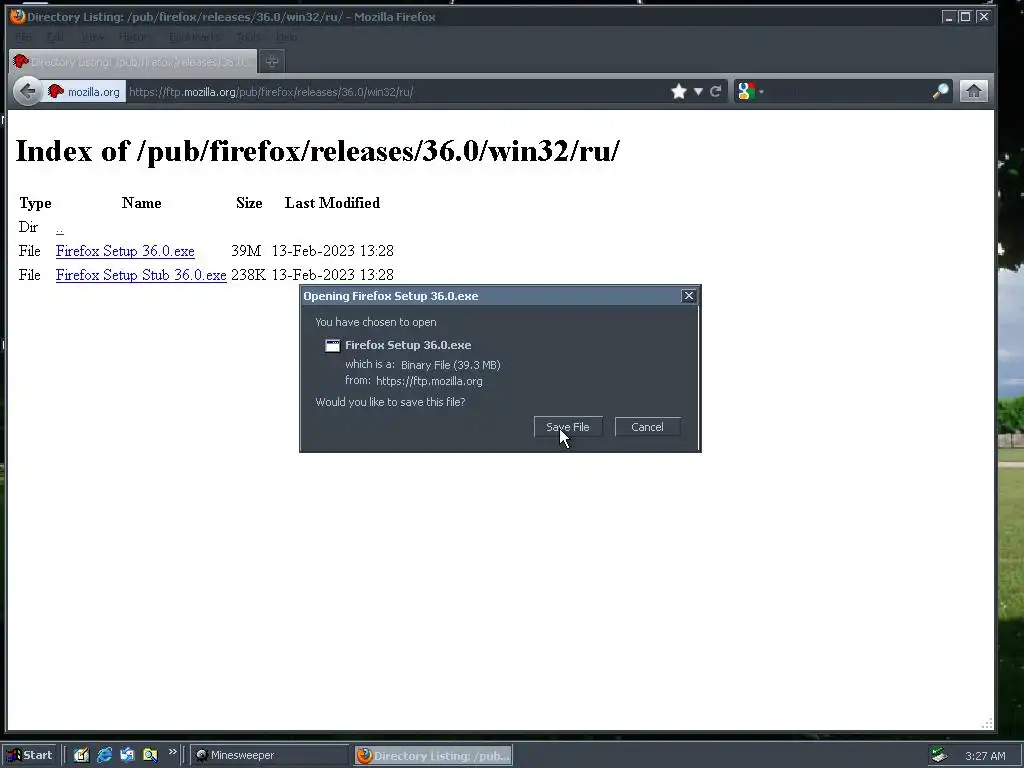1024x768 pixels.
Task: Click the first quick launch notepad icon
Action: [81, 755]
